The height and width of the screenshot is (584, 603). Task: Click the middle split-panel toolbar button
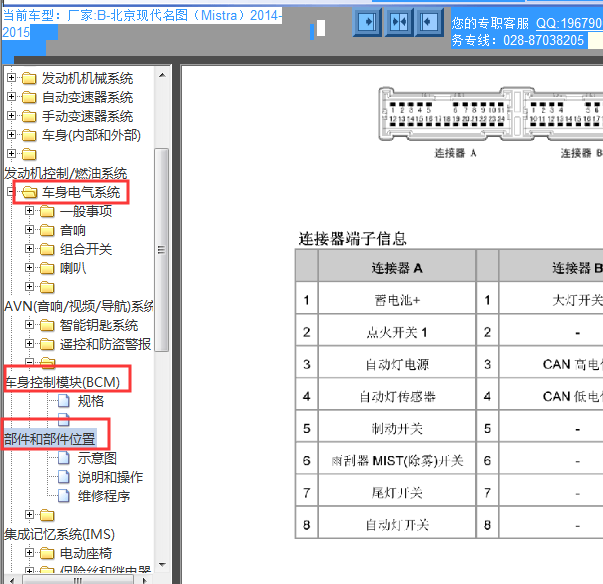[399, 22]
